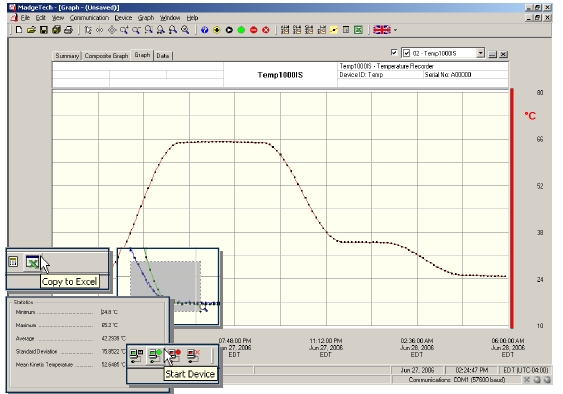563x394 pixels.
Task: Print the graph using the printer icon
Action: tap(68, 30)
